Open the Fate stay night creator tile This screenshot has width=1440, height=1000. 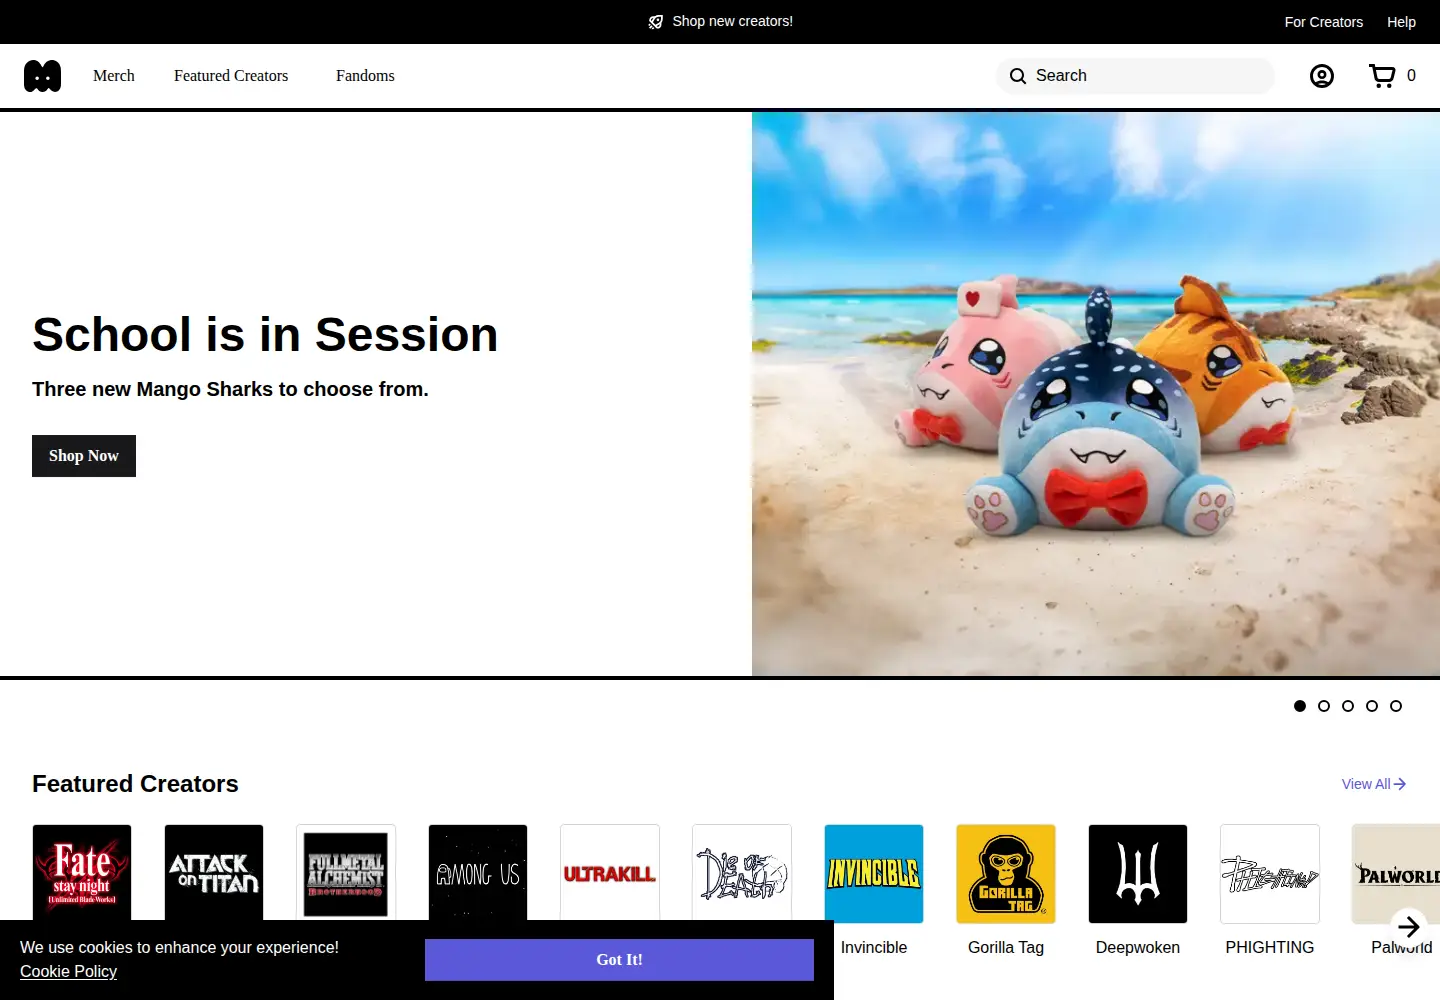[x=82, y=872]
